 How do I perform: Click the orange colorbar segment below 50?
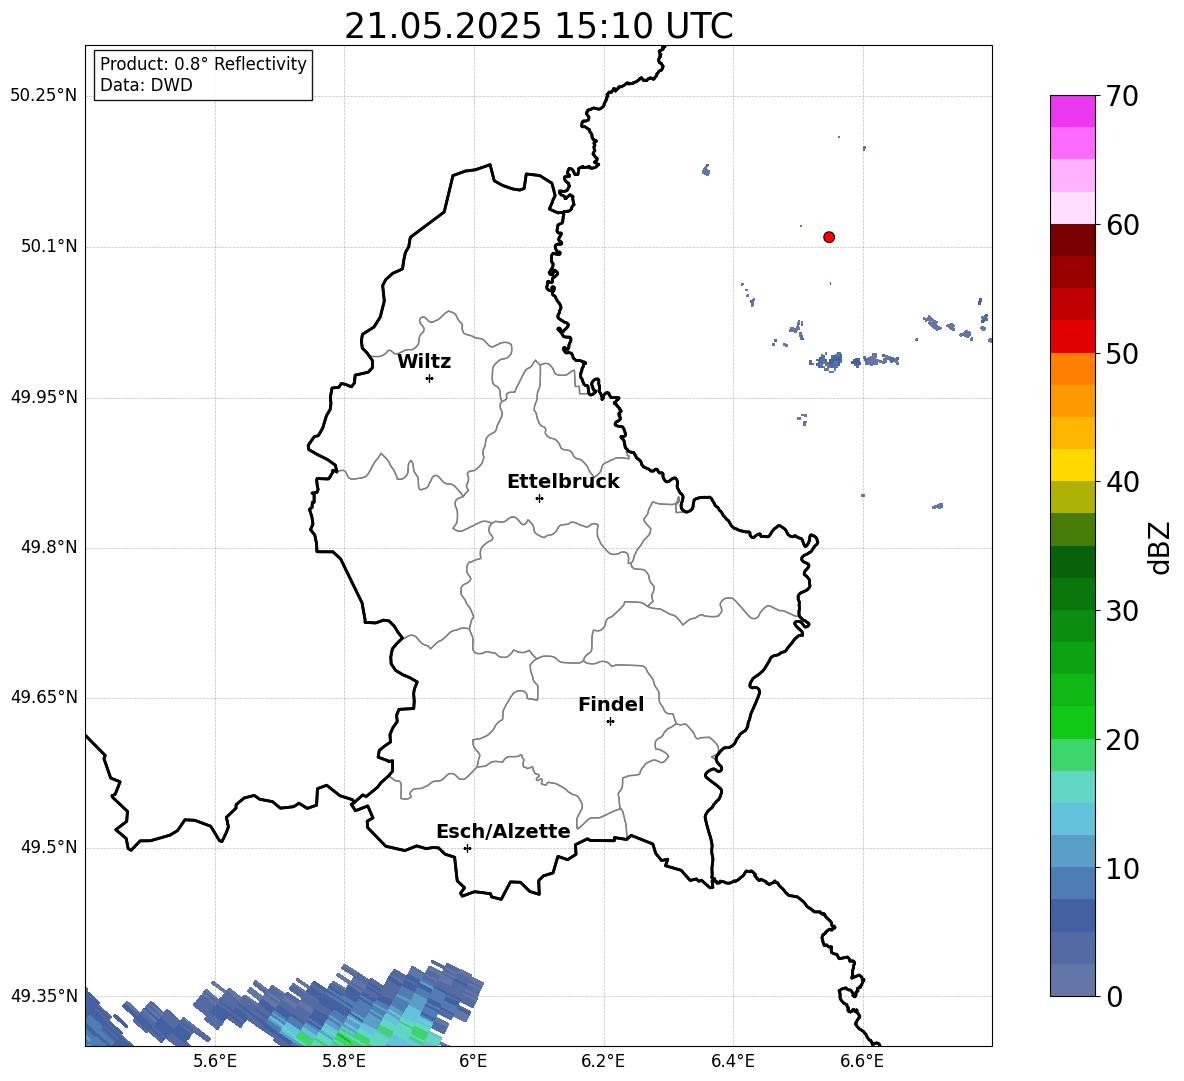point(1072,369)
